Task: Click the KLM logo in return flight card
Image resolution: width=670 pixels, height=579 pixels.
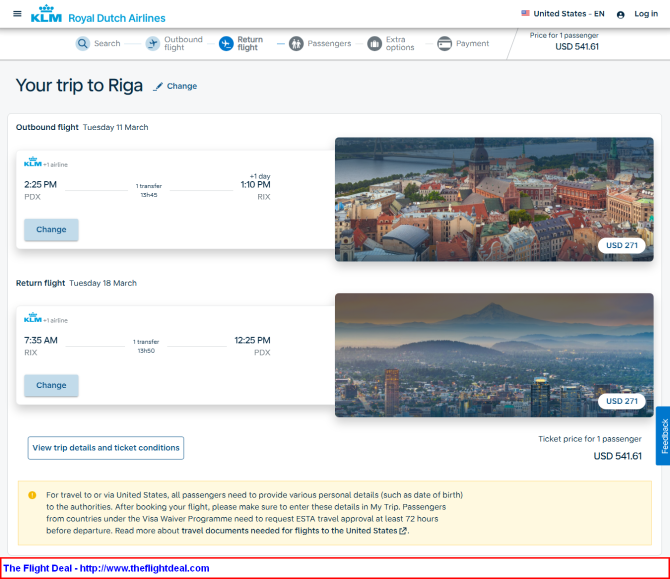Action: (33, 317)
